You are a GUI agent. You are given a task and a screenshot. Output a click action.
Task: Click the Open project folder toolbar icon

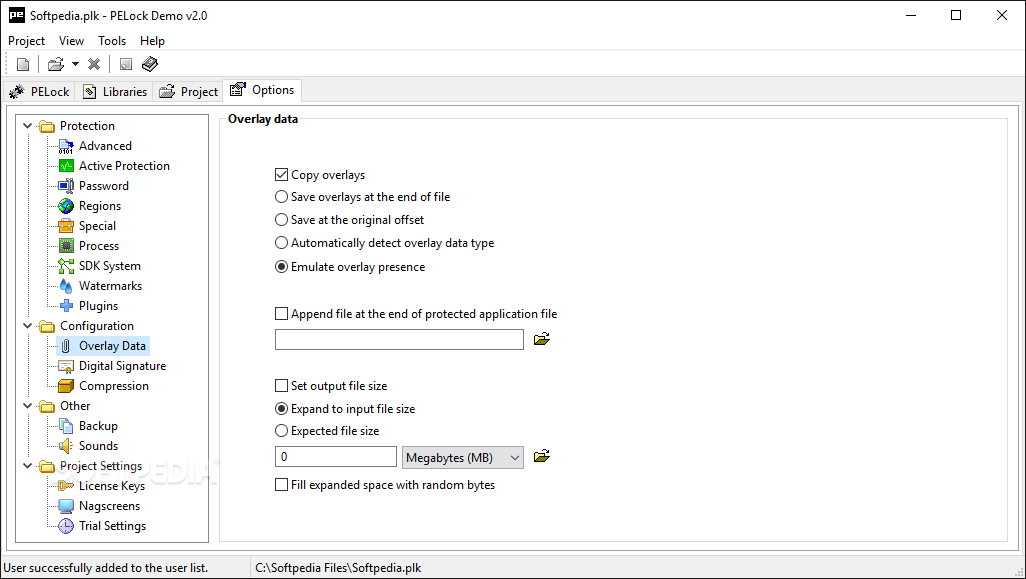(56, 64)
